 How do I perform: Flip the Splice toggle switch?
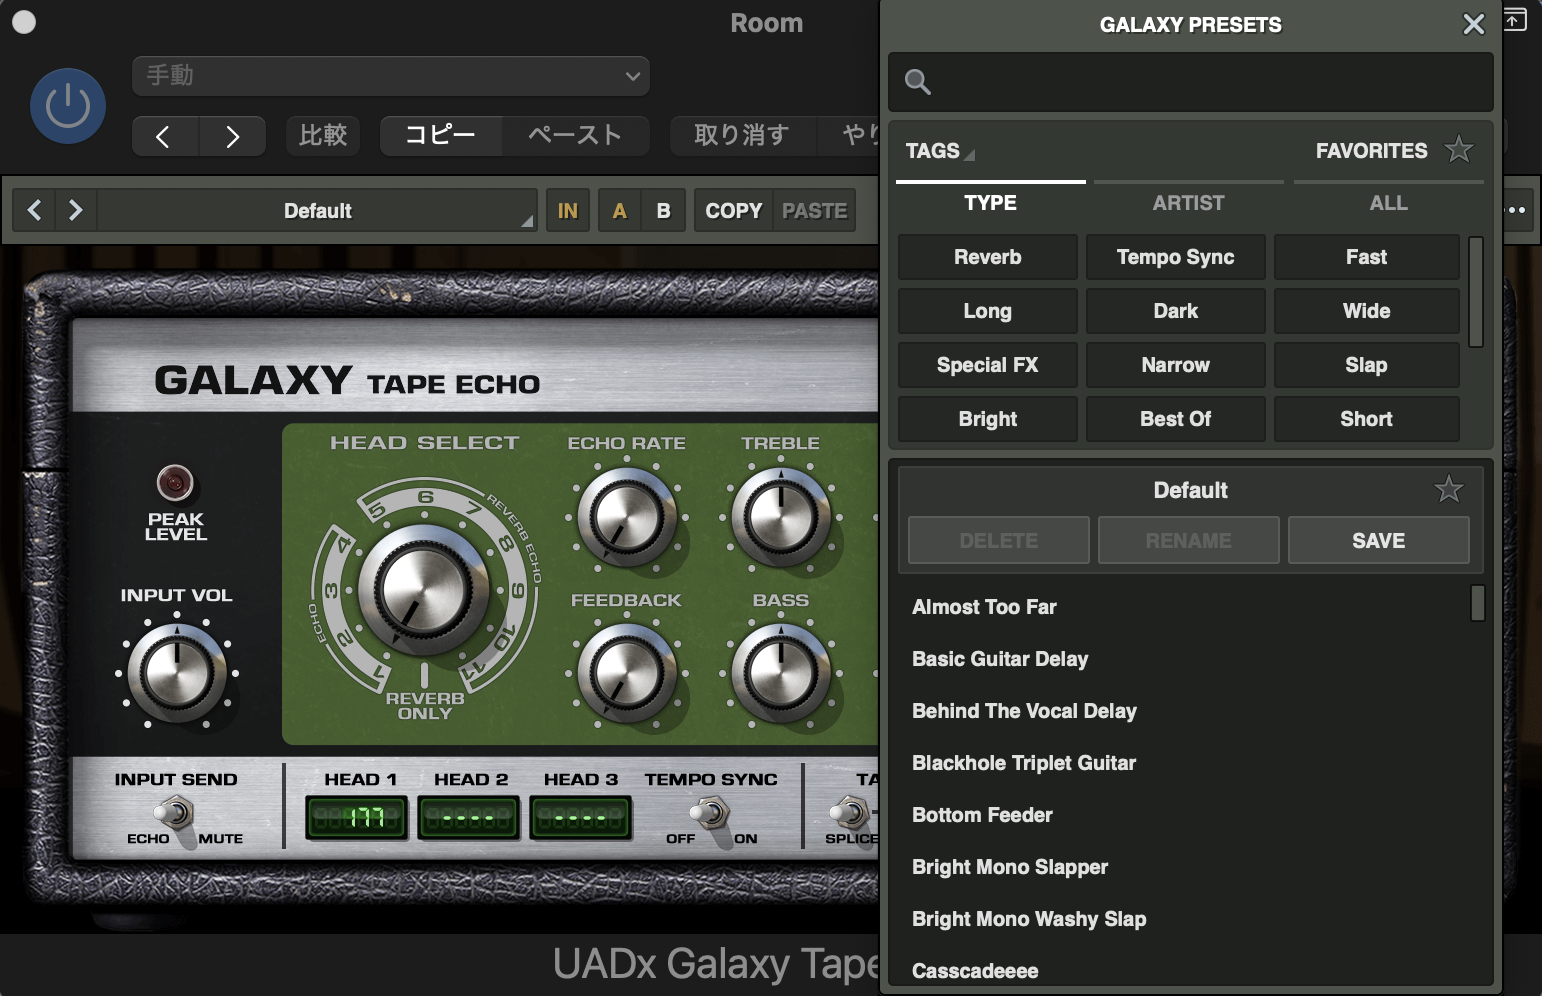(x=850, y=813)
